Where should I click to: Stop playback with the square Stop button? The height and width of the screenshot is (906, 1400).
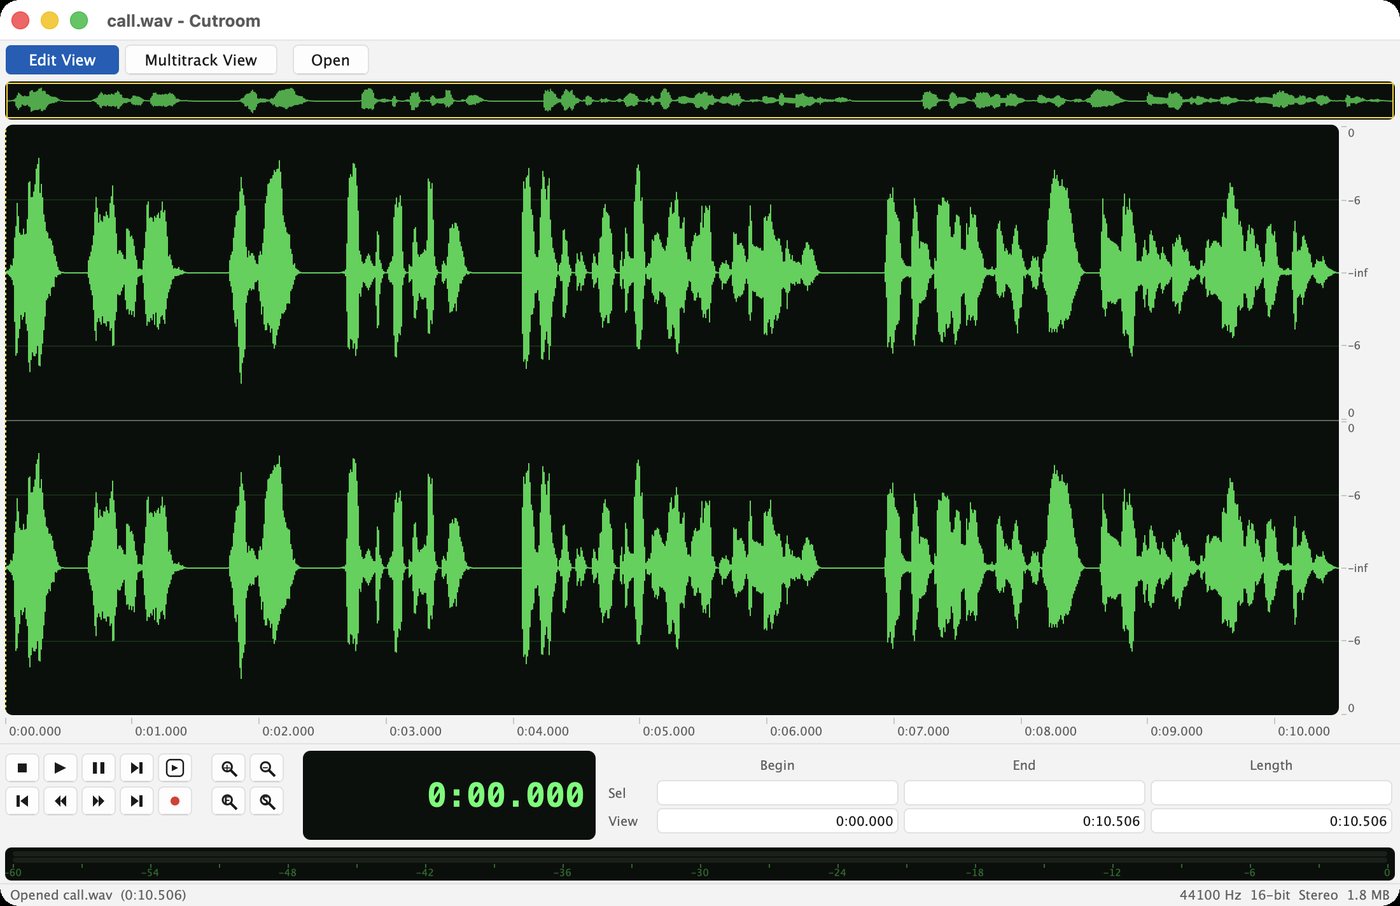point(22,768)
